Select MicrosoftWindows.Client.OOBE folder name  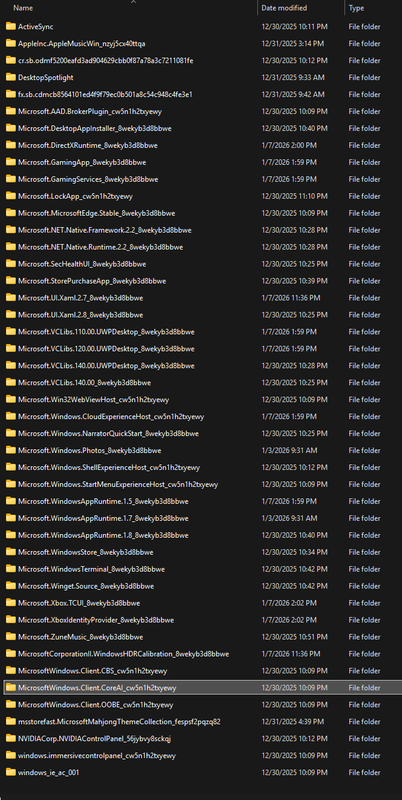95,704
